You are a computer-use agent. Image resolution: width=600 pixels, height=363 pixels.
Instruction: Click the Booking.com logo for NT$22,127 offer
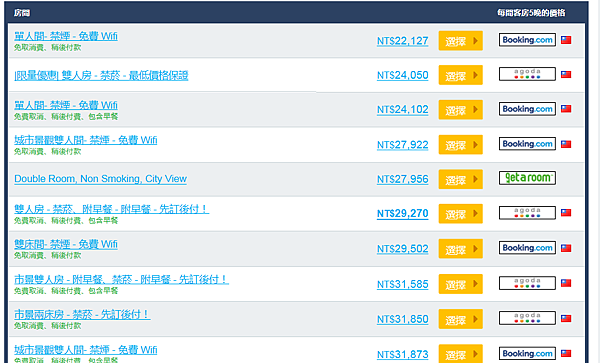[527, 40]
